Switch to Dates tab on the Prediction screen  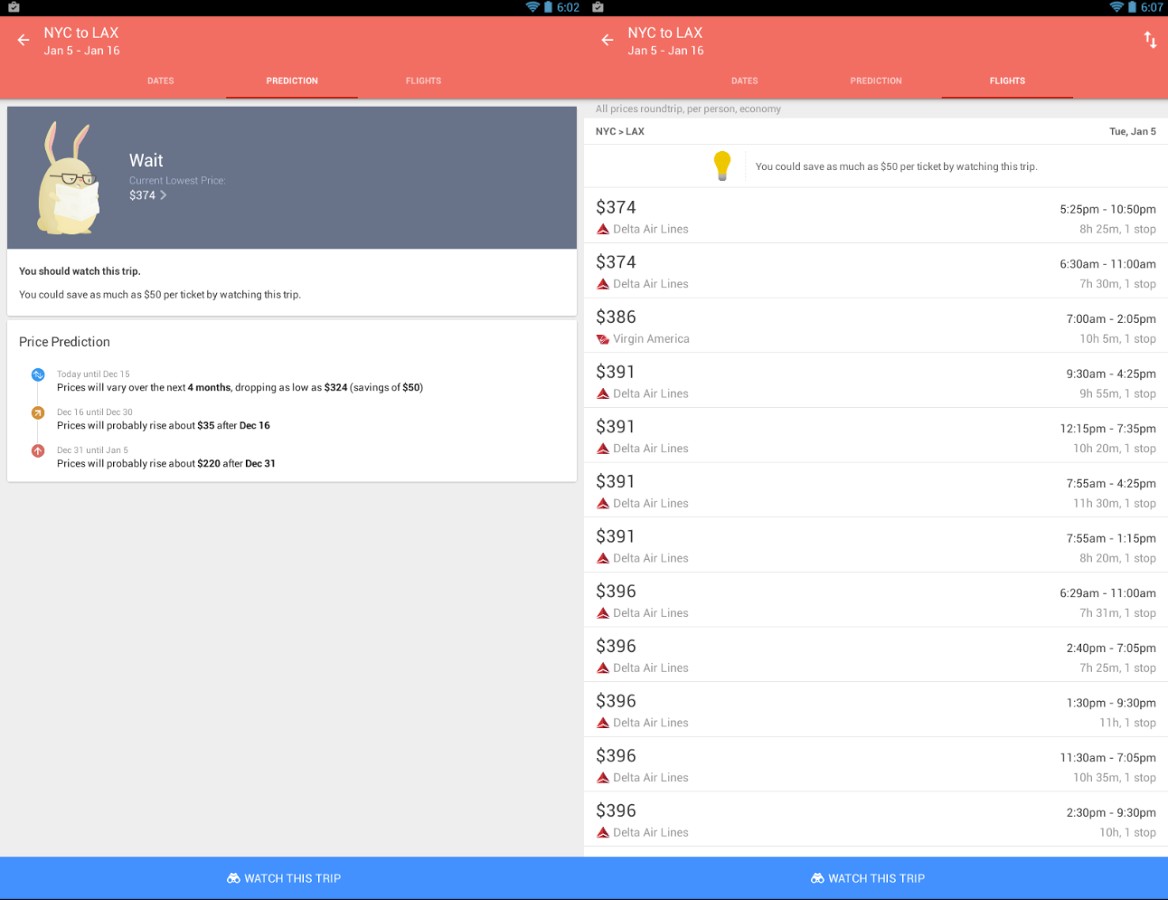(x=160, y=81)
